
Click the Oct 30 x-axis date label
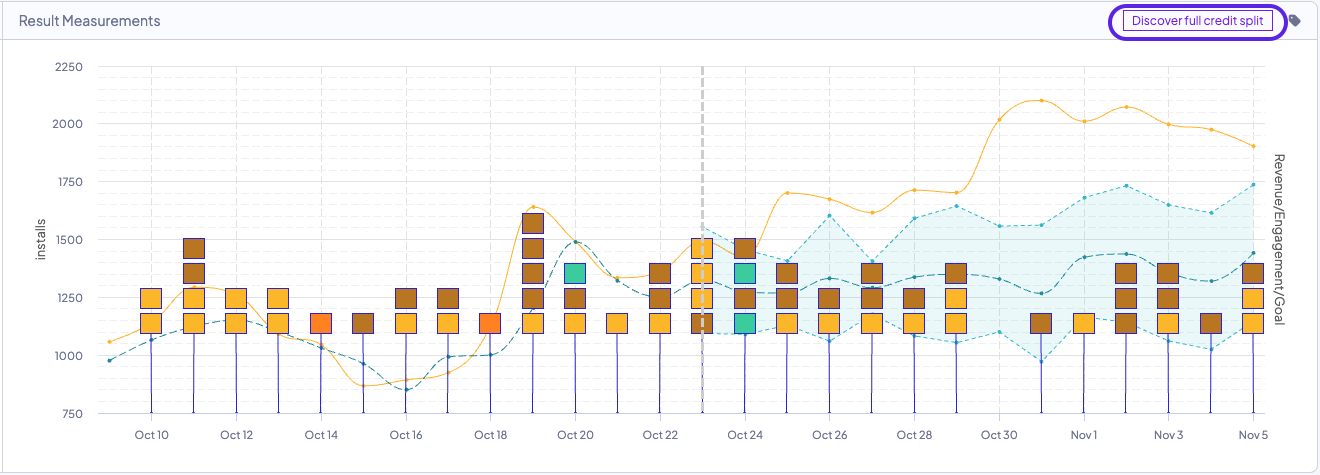pyautogui.click(x=998, y=435)
